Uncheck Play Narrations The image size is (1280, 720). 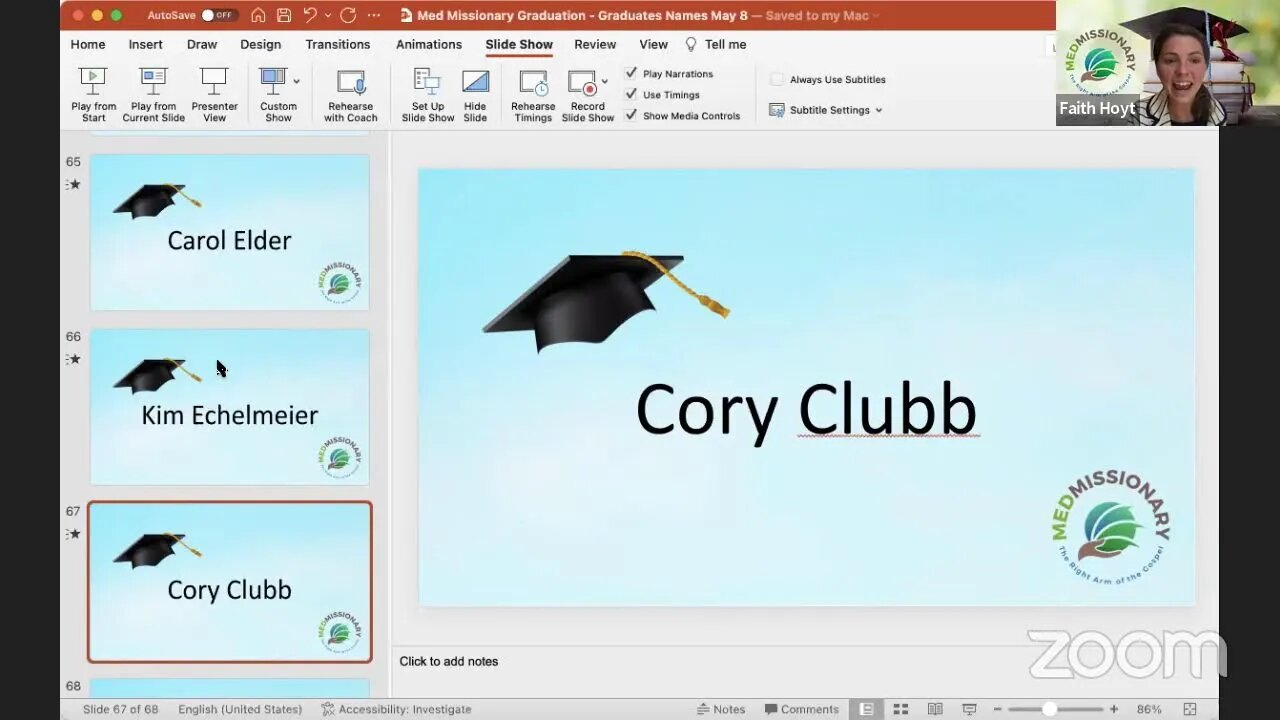631,73
